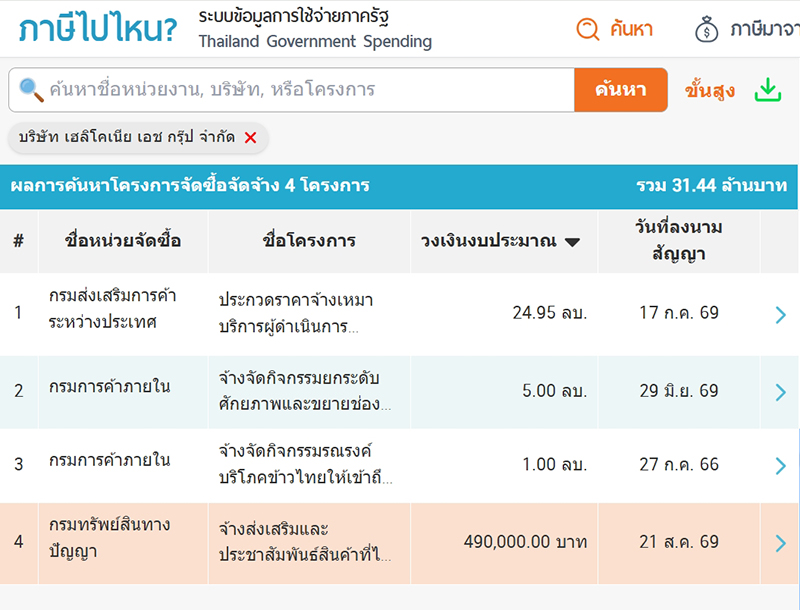Open ขั้นสูง advanced search
Screen dimensions: 800x610
[710, 91]
